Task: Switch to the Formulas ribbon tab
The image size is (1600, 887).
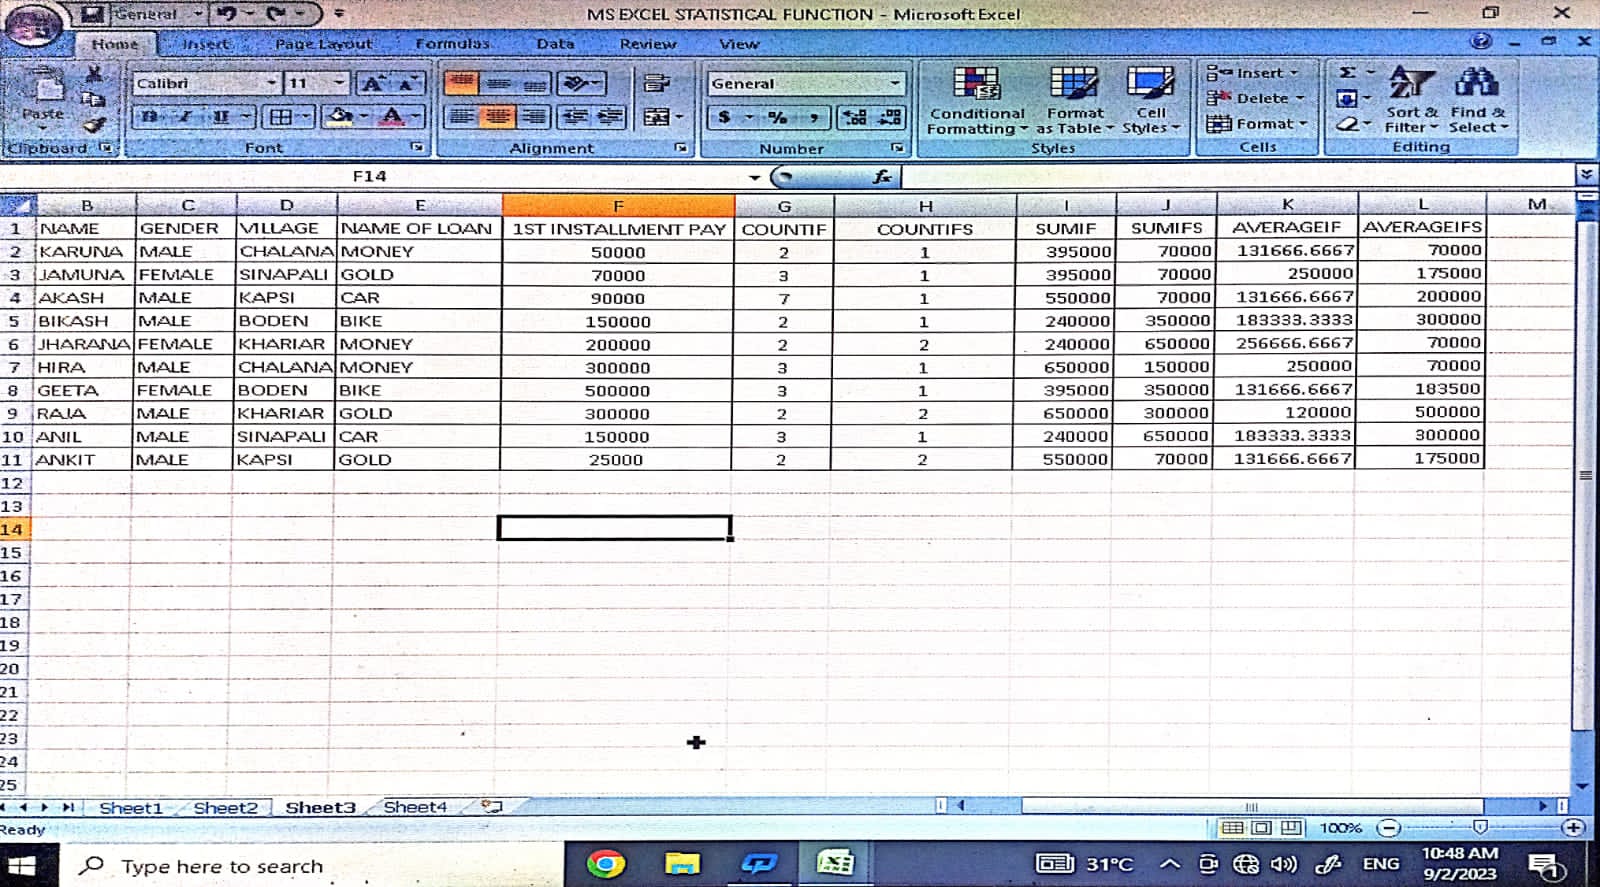Action: point(452,44)
